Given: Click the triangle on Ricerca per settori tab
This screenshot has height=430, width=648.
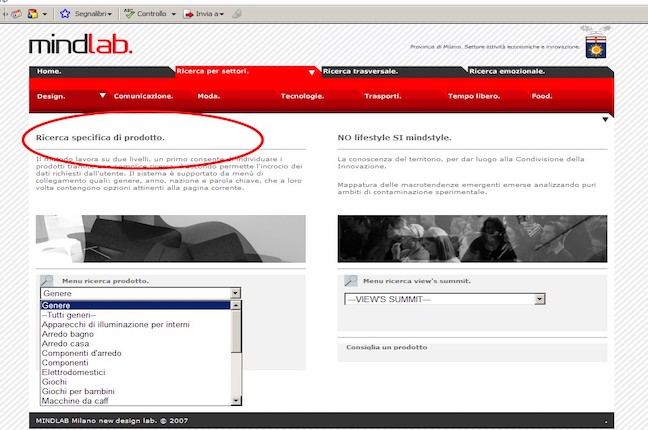Looking at the screenshot, I should [x=312, y=72].
